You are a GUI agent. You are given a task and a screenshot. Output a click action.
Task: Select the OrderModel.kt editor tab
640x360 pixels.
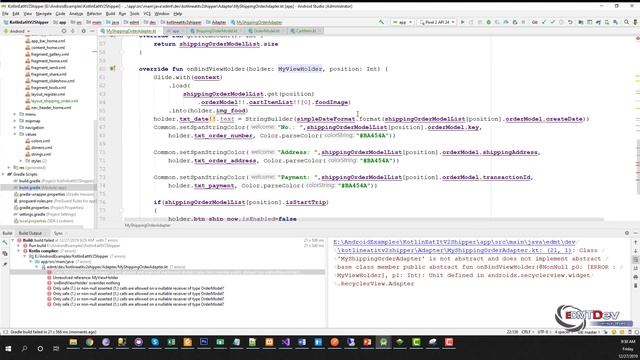267,31
